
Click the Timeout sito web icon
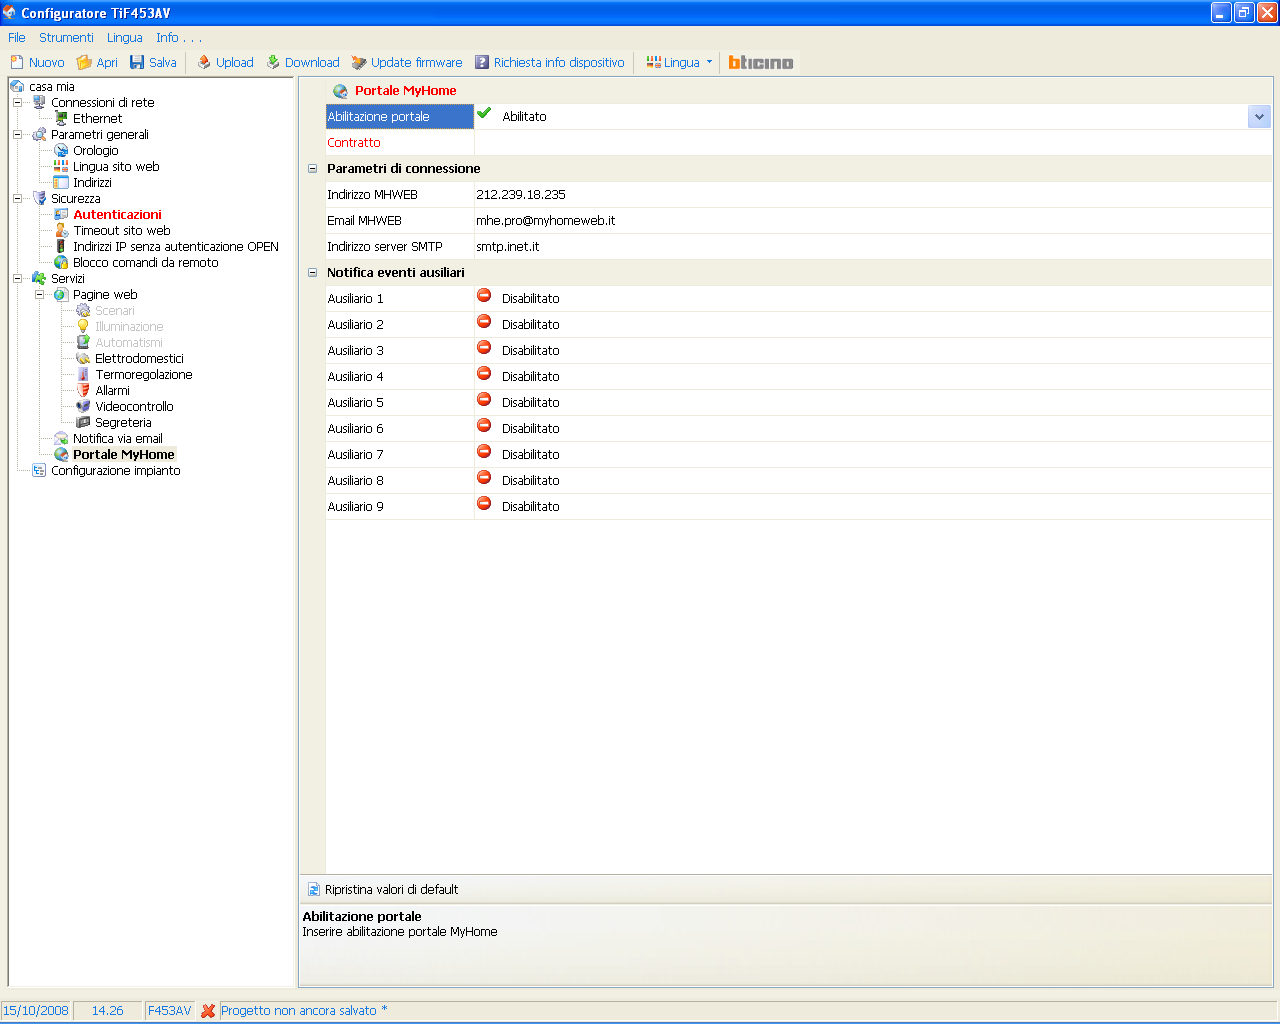[x=61, y=230]
